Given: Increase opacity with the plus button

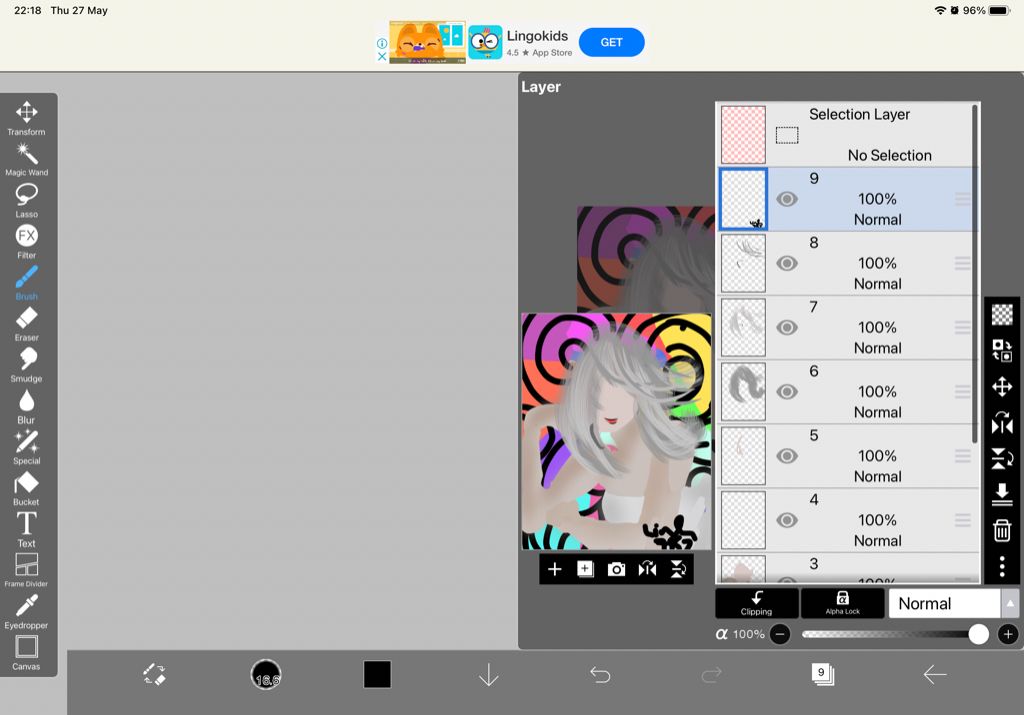Looking at the screenshot, I should pos(1008,634).
